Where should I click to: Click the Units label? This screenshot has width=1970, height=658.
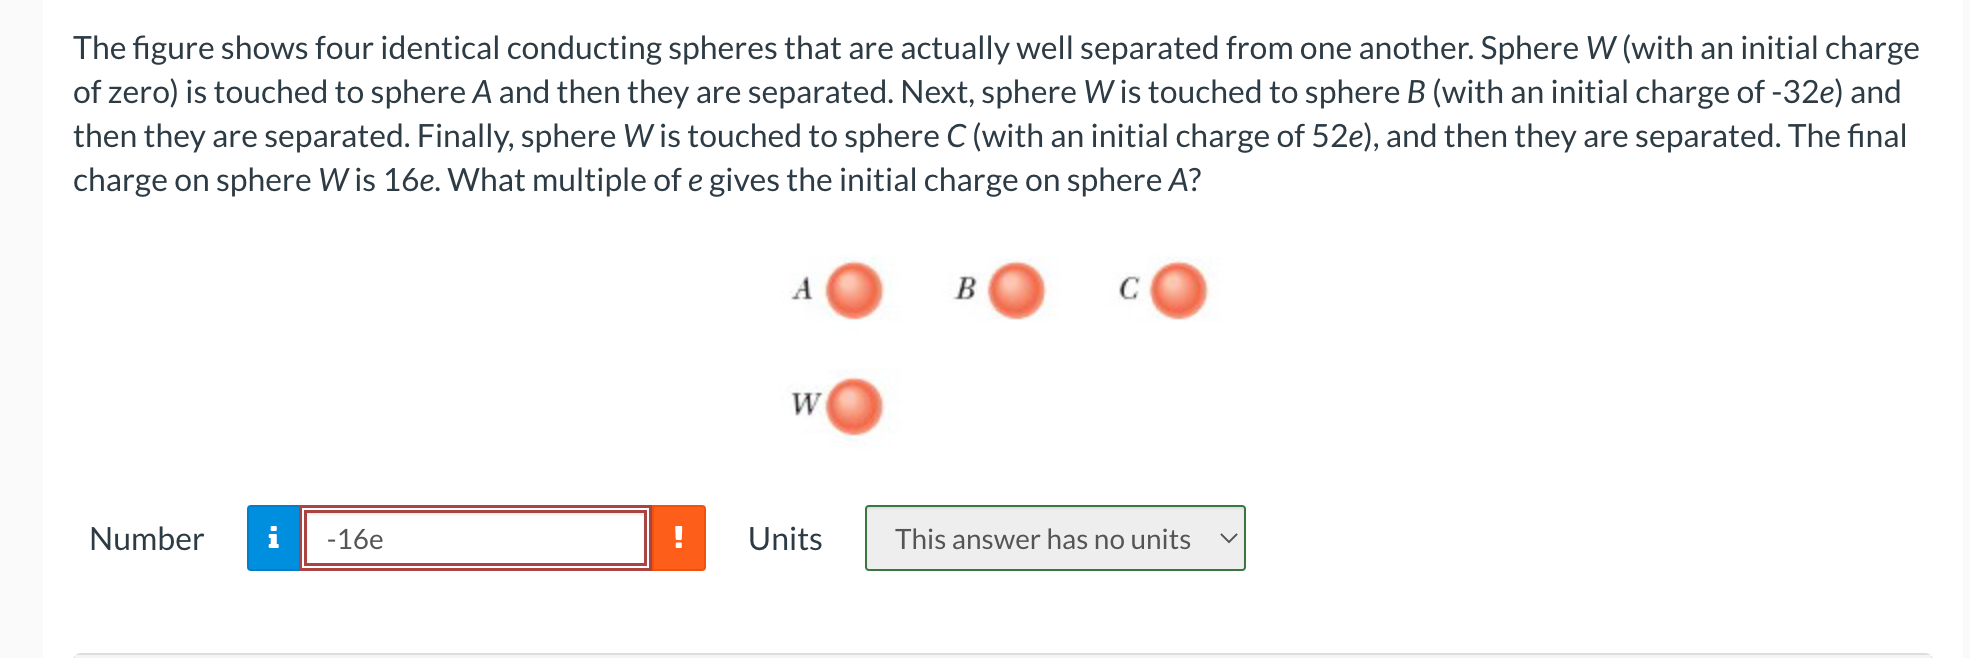784,539
